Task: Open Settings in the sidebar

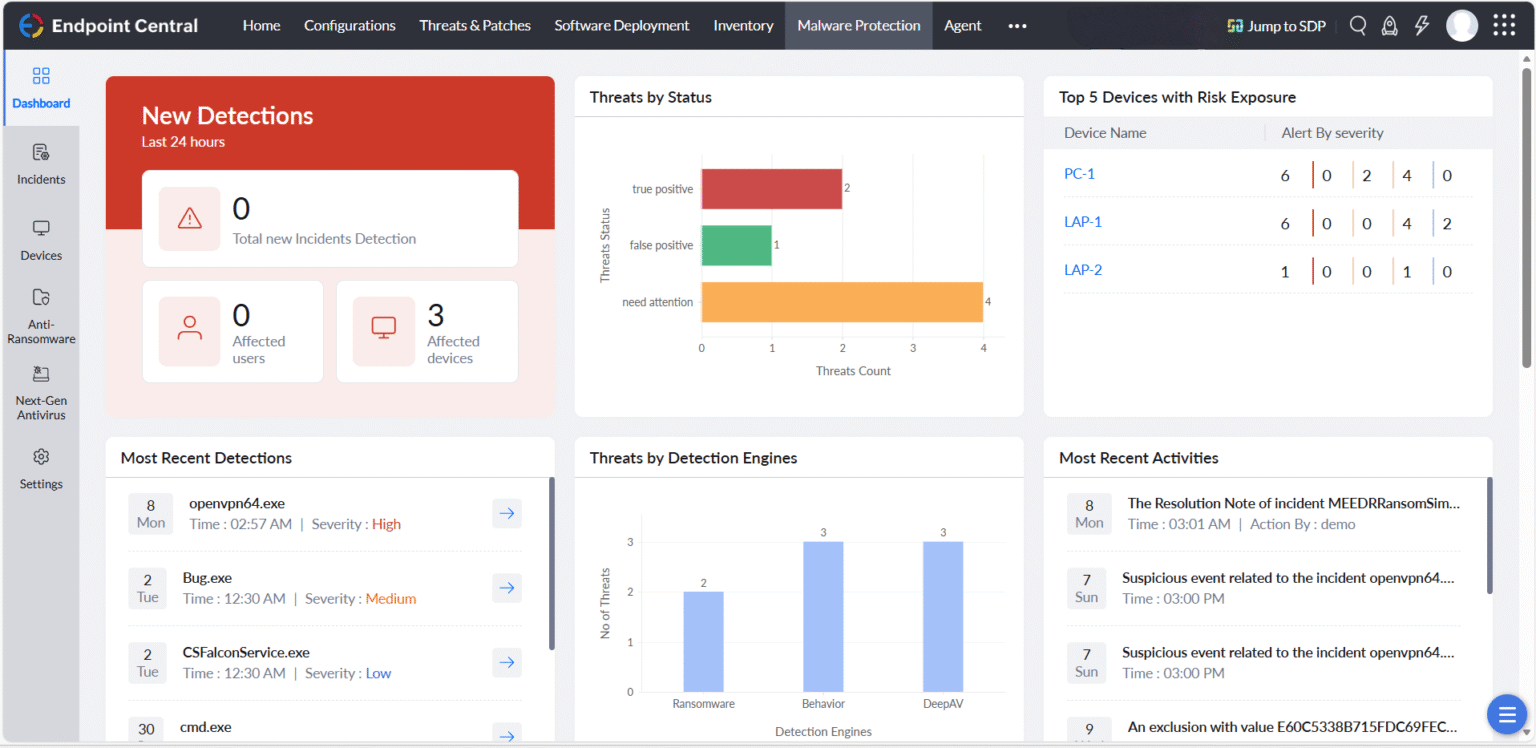Action: click(x=41, y=469)
